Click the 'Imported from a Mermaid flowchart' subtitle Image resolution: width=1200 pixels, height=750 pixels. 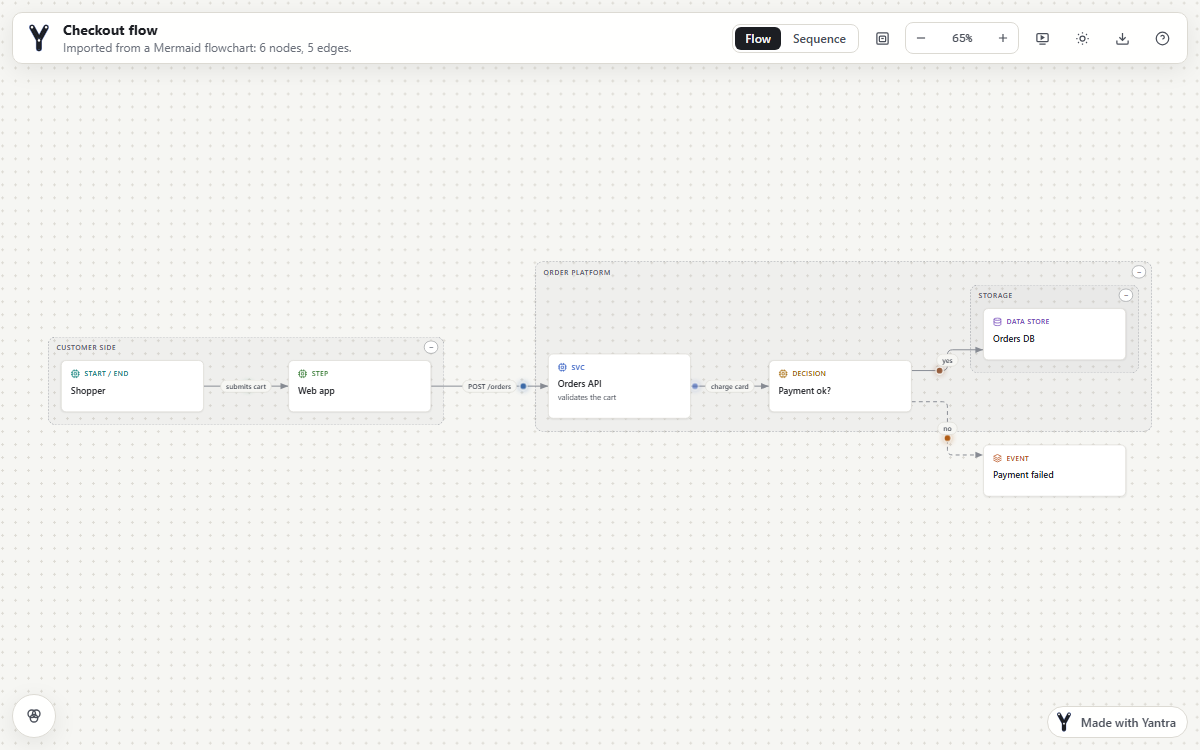[x=207, y=47]
